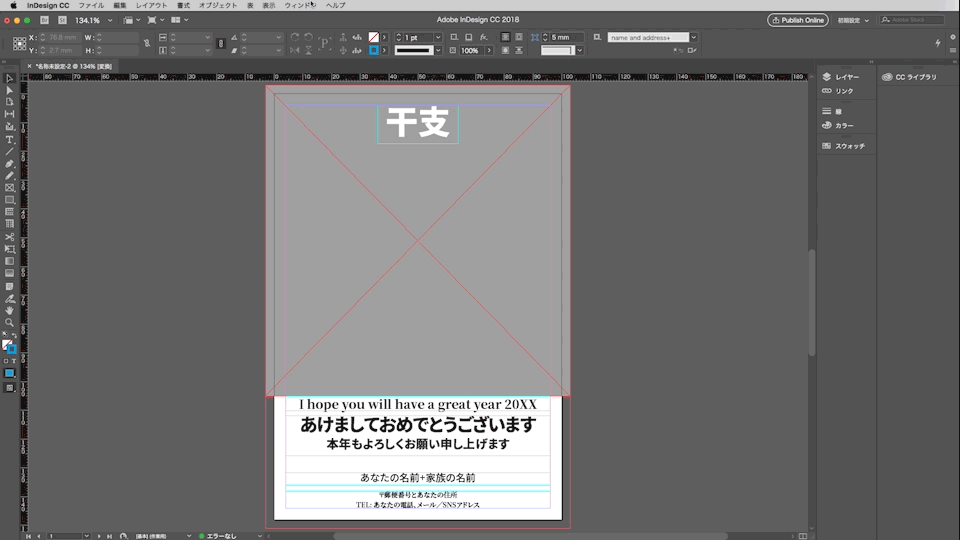Image resolution: width=960 pixels, height=540 pixels.
Task: Open the Color panel (カラー)
Action: [838, 126]
